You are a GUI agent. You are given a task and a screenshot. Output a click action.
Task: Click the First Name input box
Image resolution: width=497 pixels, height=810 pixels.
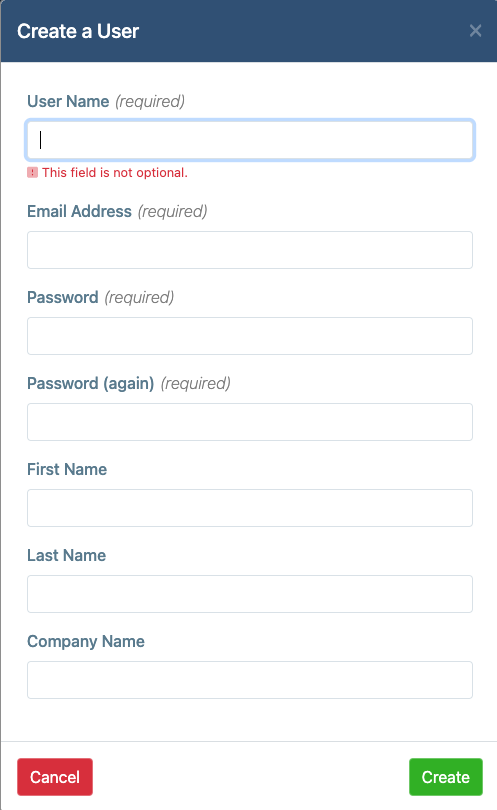(x=250, y=508)
